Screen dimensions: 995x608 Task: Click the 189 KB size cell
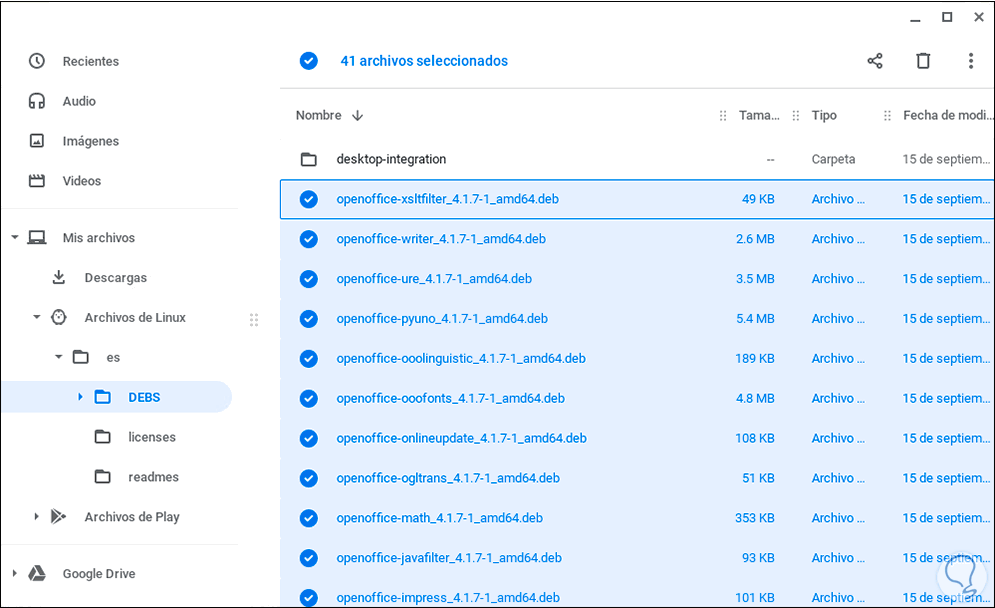754,359
